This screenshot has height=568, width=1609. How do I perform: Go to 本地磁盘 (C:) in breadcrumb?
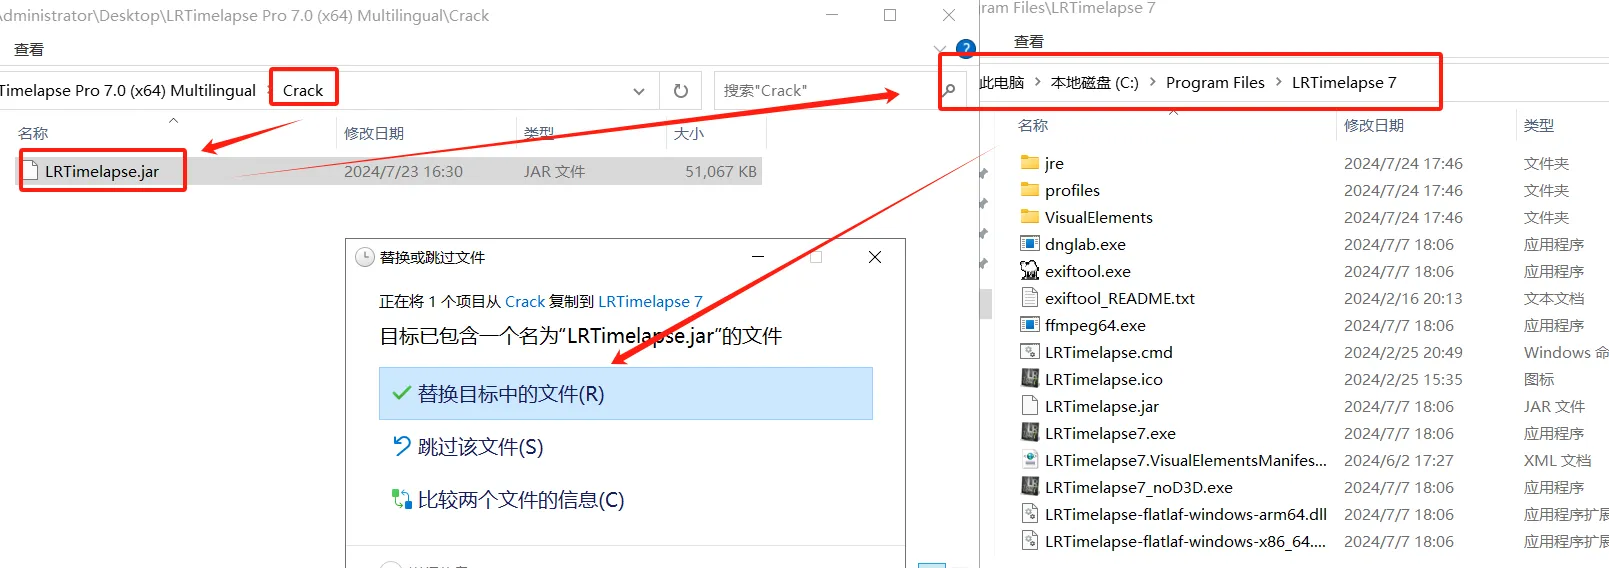tap(1095, 82)
